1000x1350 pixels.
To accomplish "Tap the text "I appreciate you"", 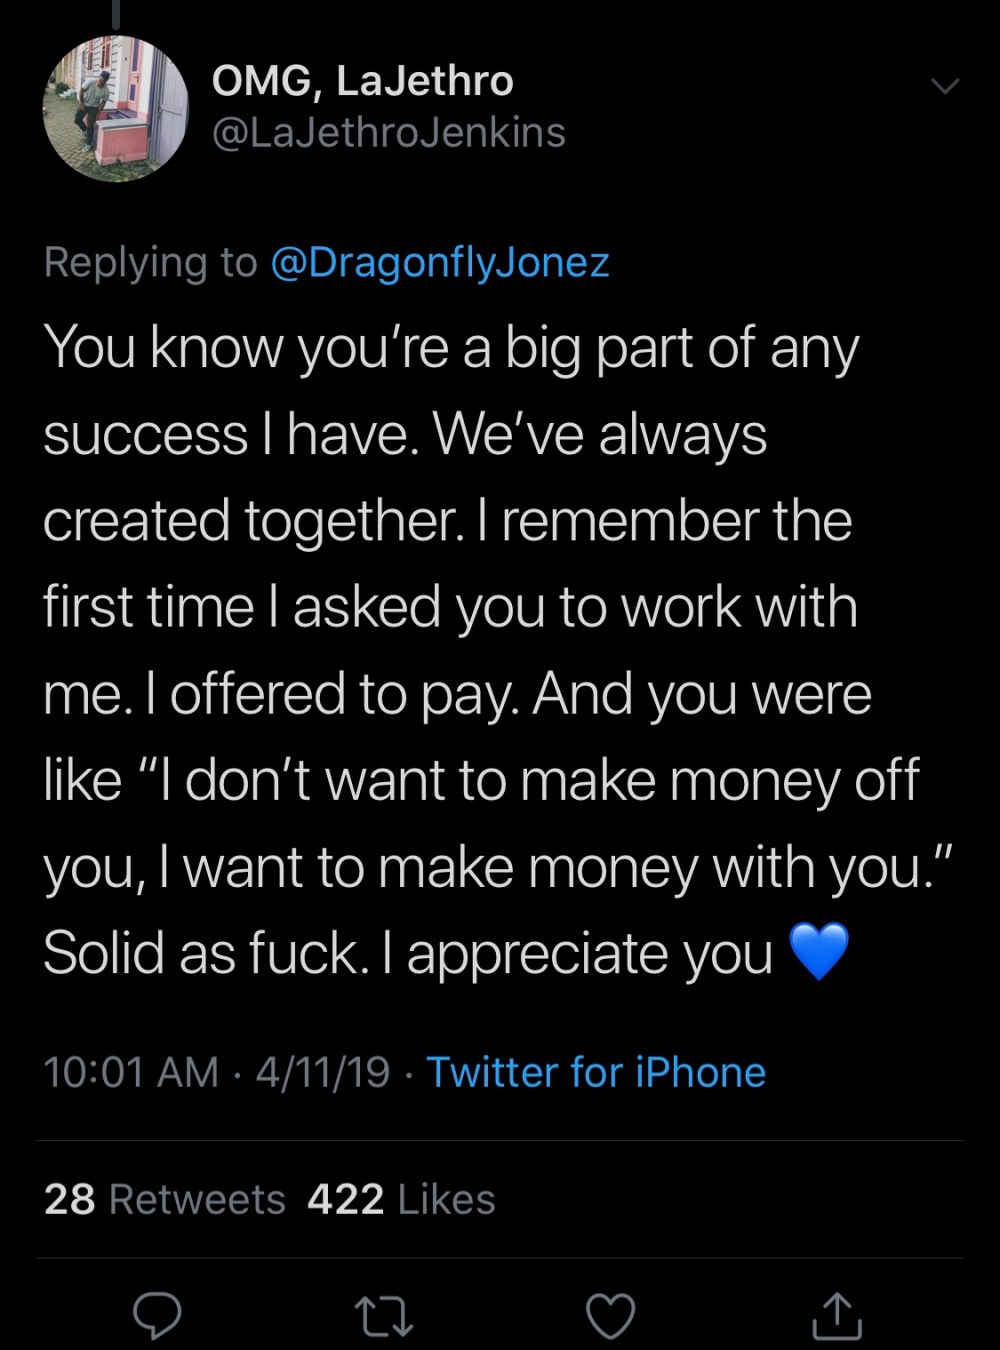I will click(x=590, y=954).
